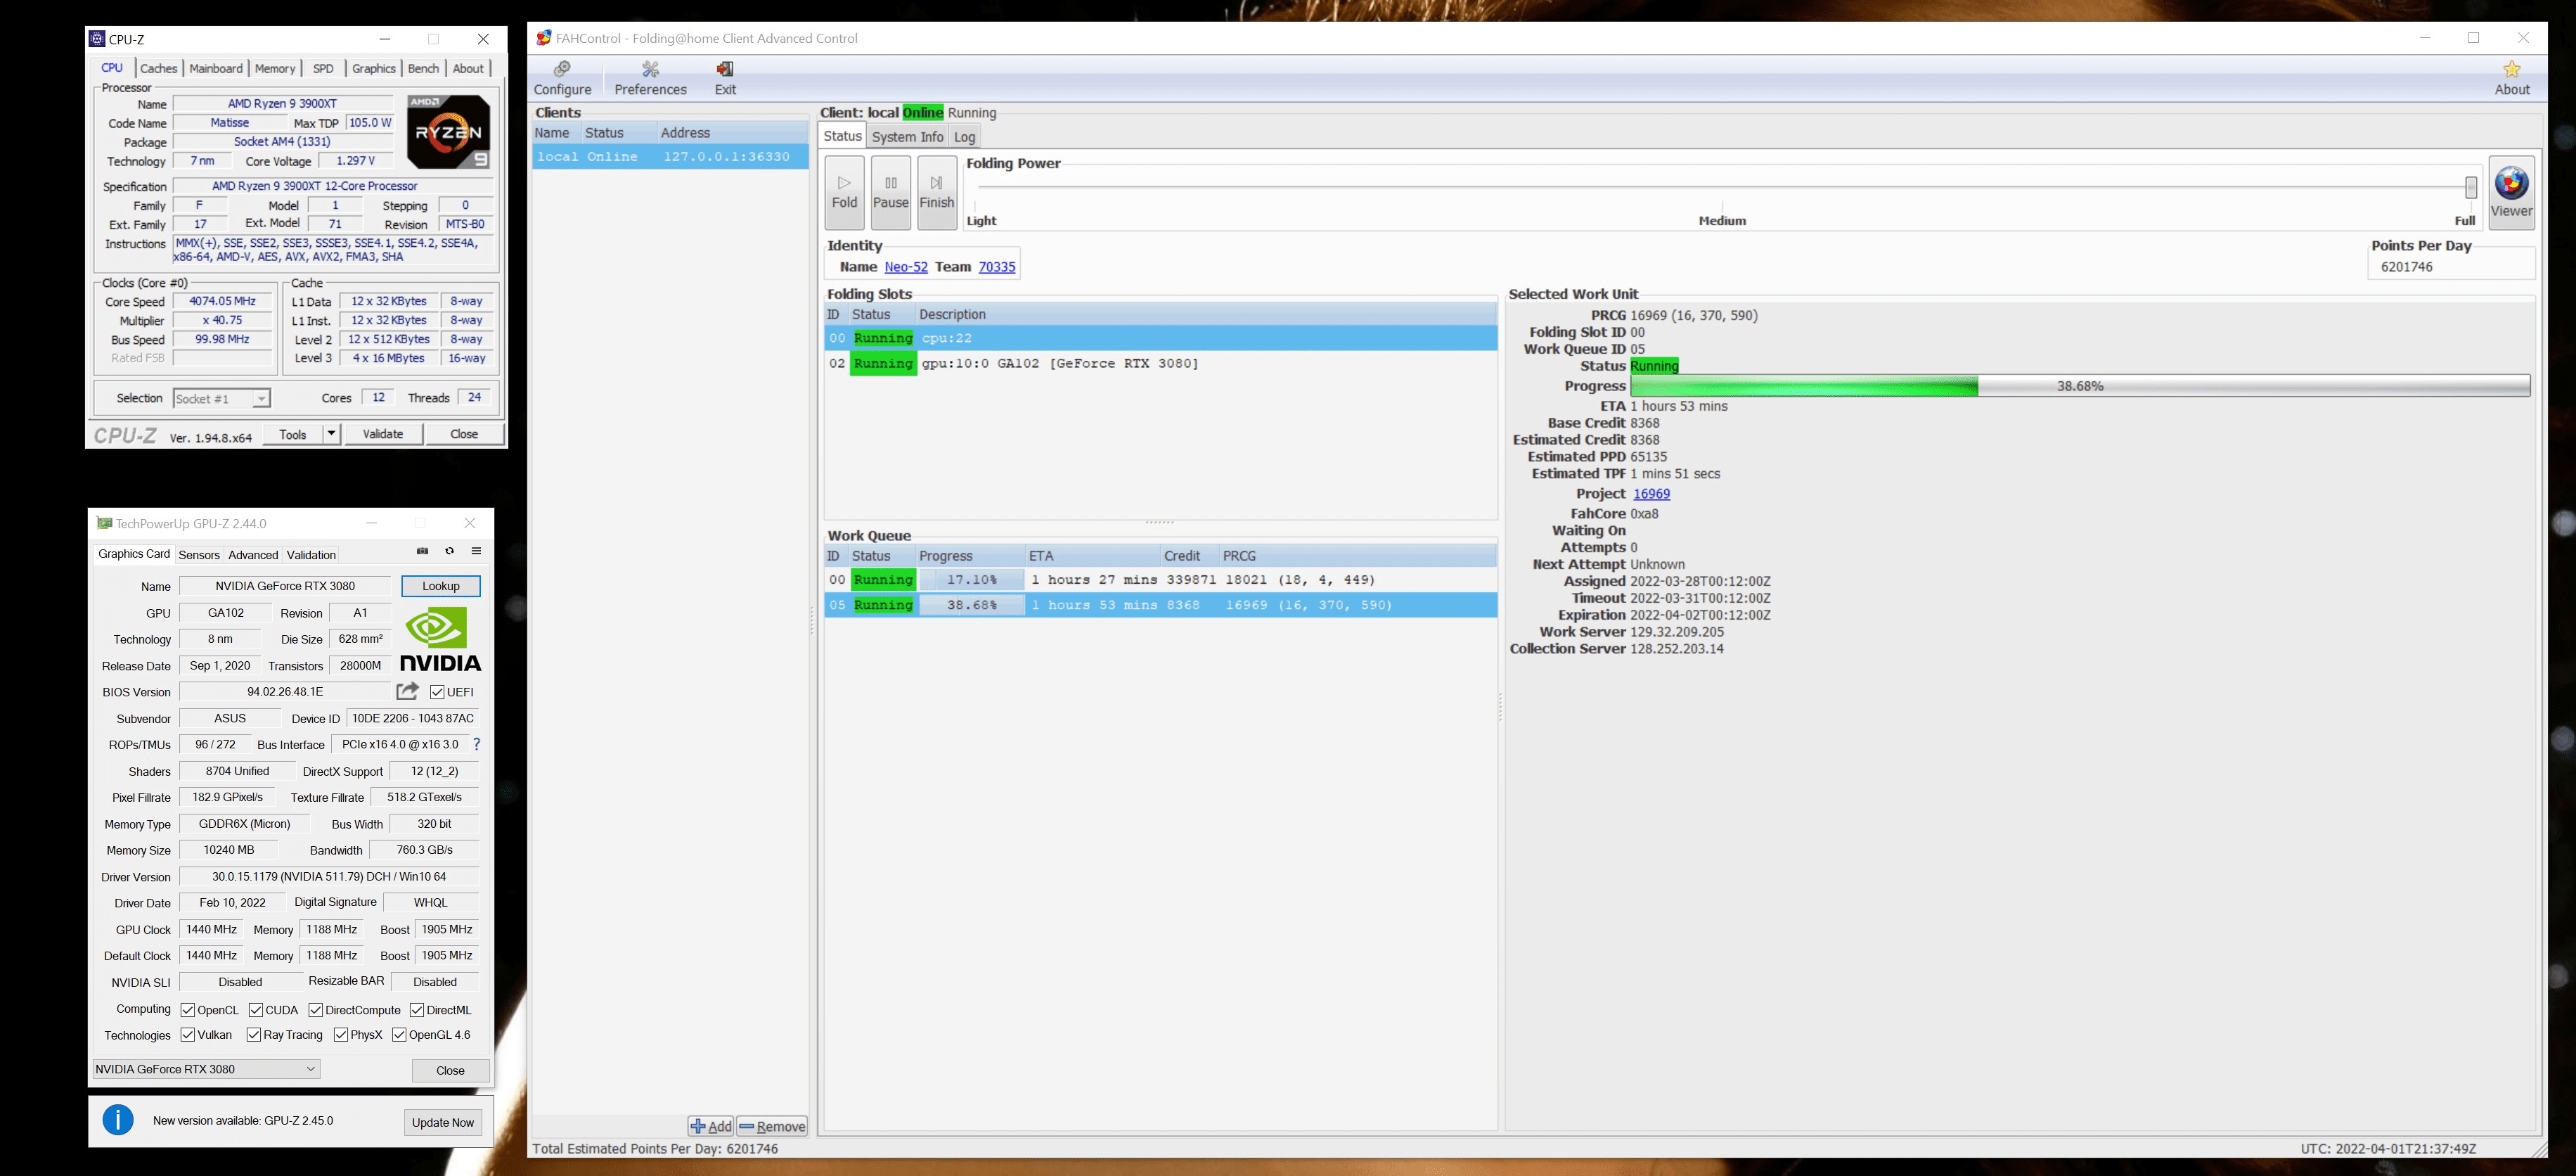Screen dimensions: 2576x1176
Task: Open the Socket #1 selection dropdown in CPU-Z
Action: pyautogui.click(x=221, y=398)
